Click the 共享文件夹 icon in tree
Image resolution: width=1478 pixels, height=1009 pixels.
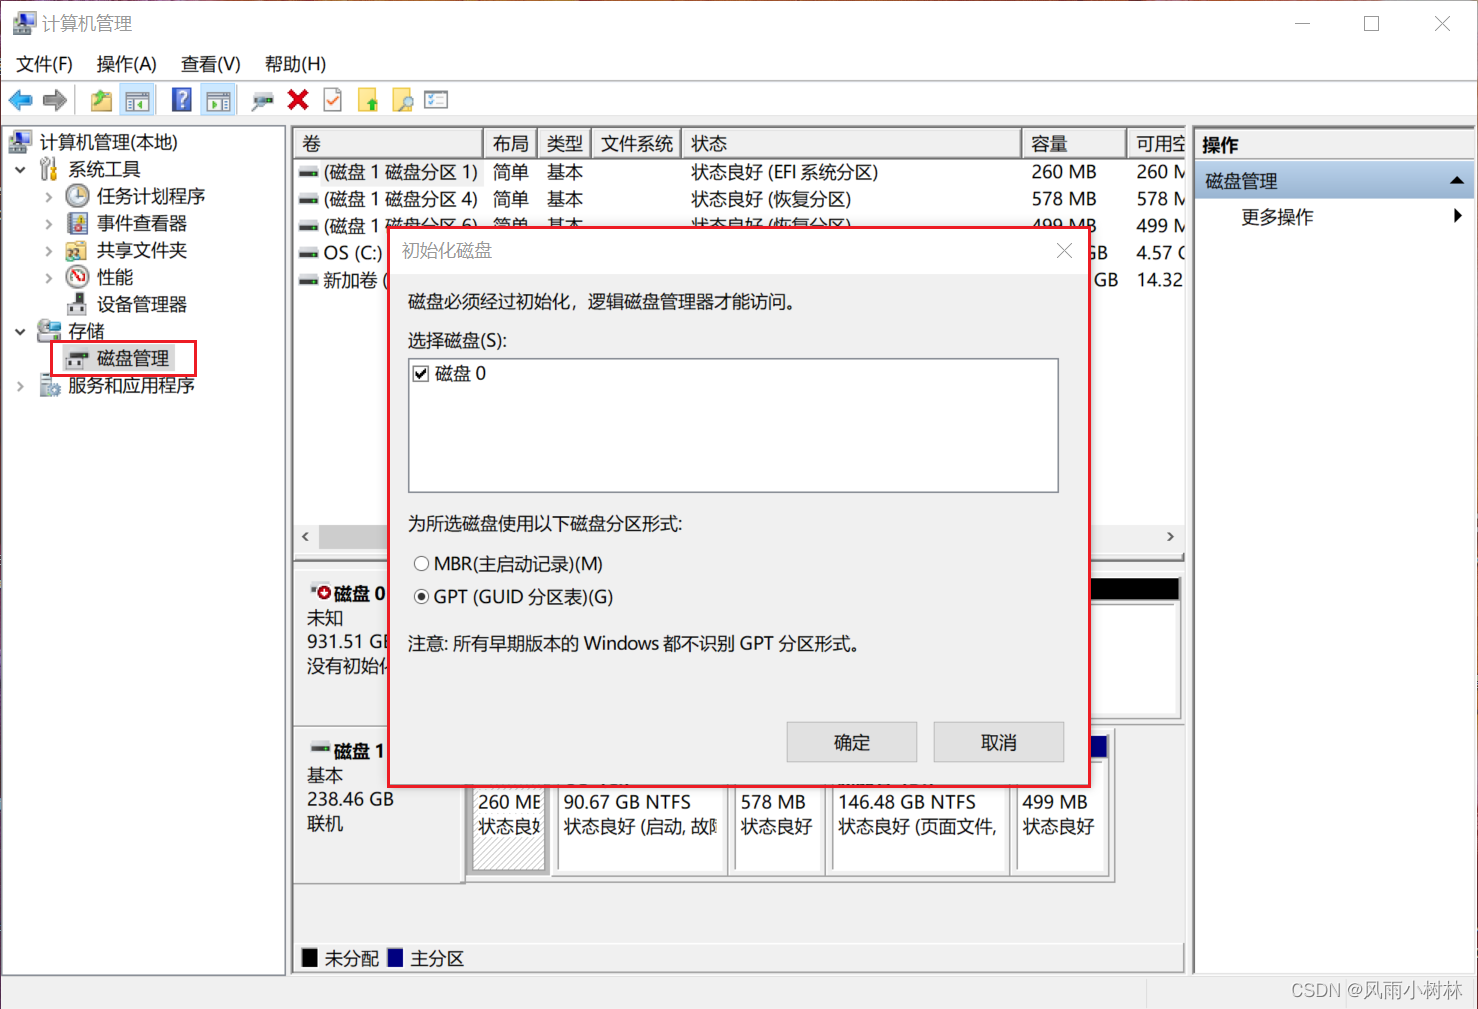77,250
